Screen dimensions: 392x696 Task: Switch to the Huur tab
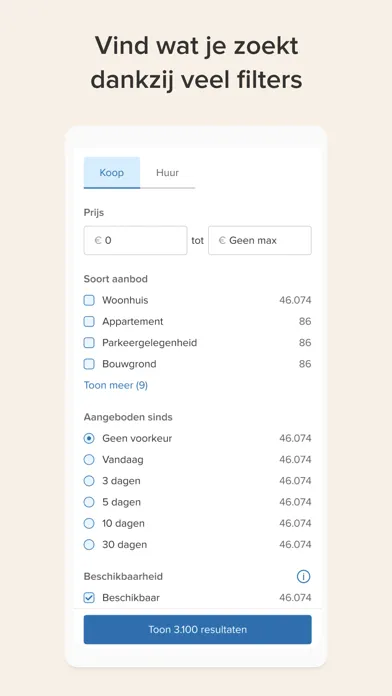pyautogui.click(x=167, y=173)
